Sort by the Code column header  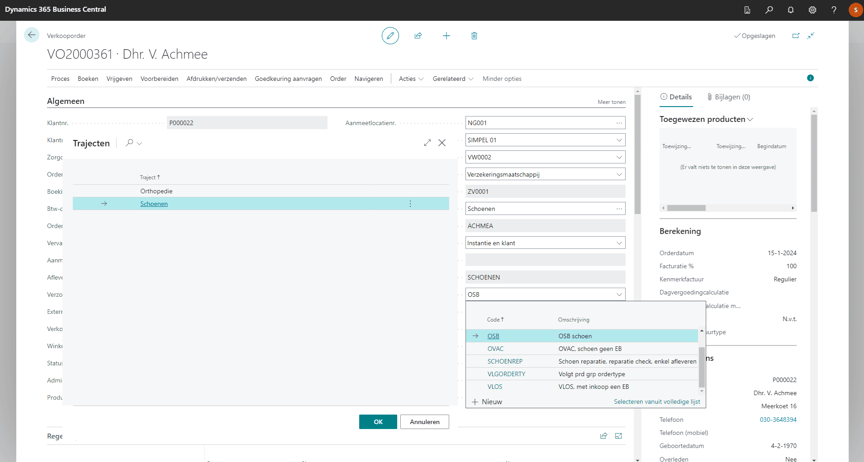click(495, 320)
